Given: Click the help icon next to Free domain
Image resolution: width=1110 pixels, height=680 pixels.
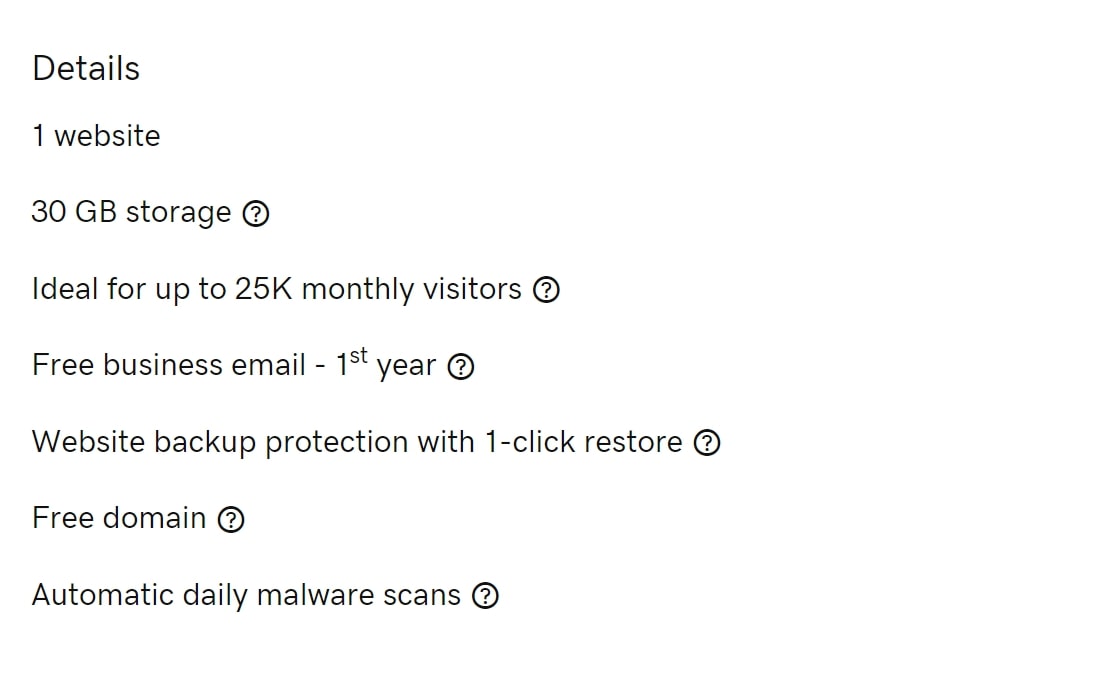Looking at the screenshot, I should [231, 519].
